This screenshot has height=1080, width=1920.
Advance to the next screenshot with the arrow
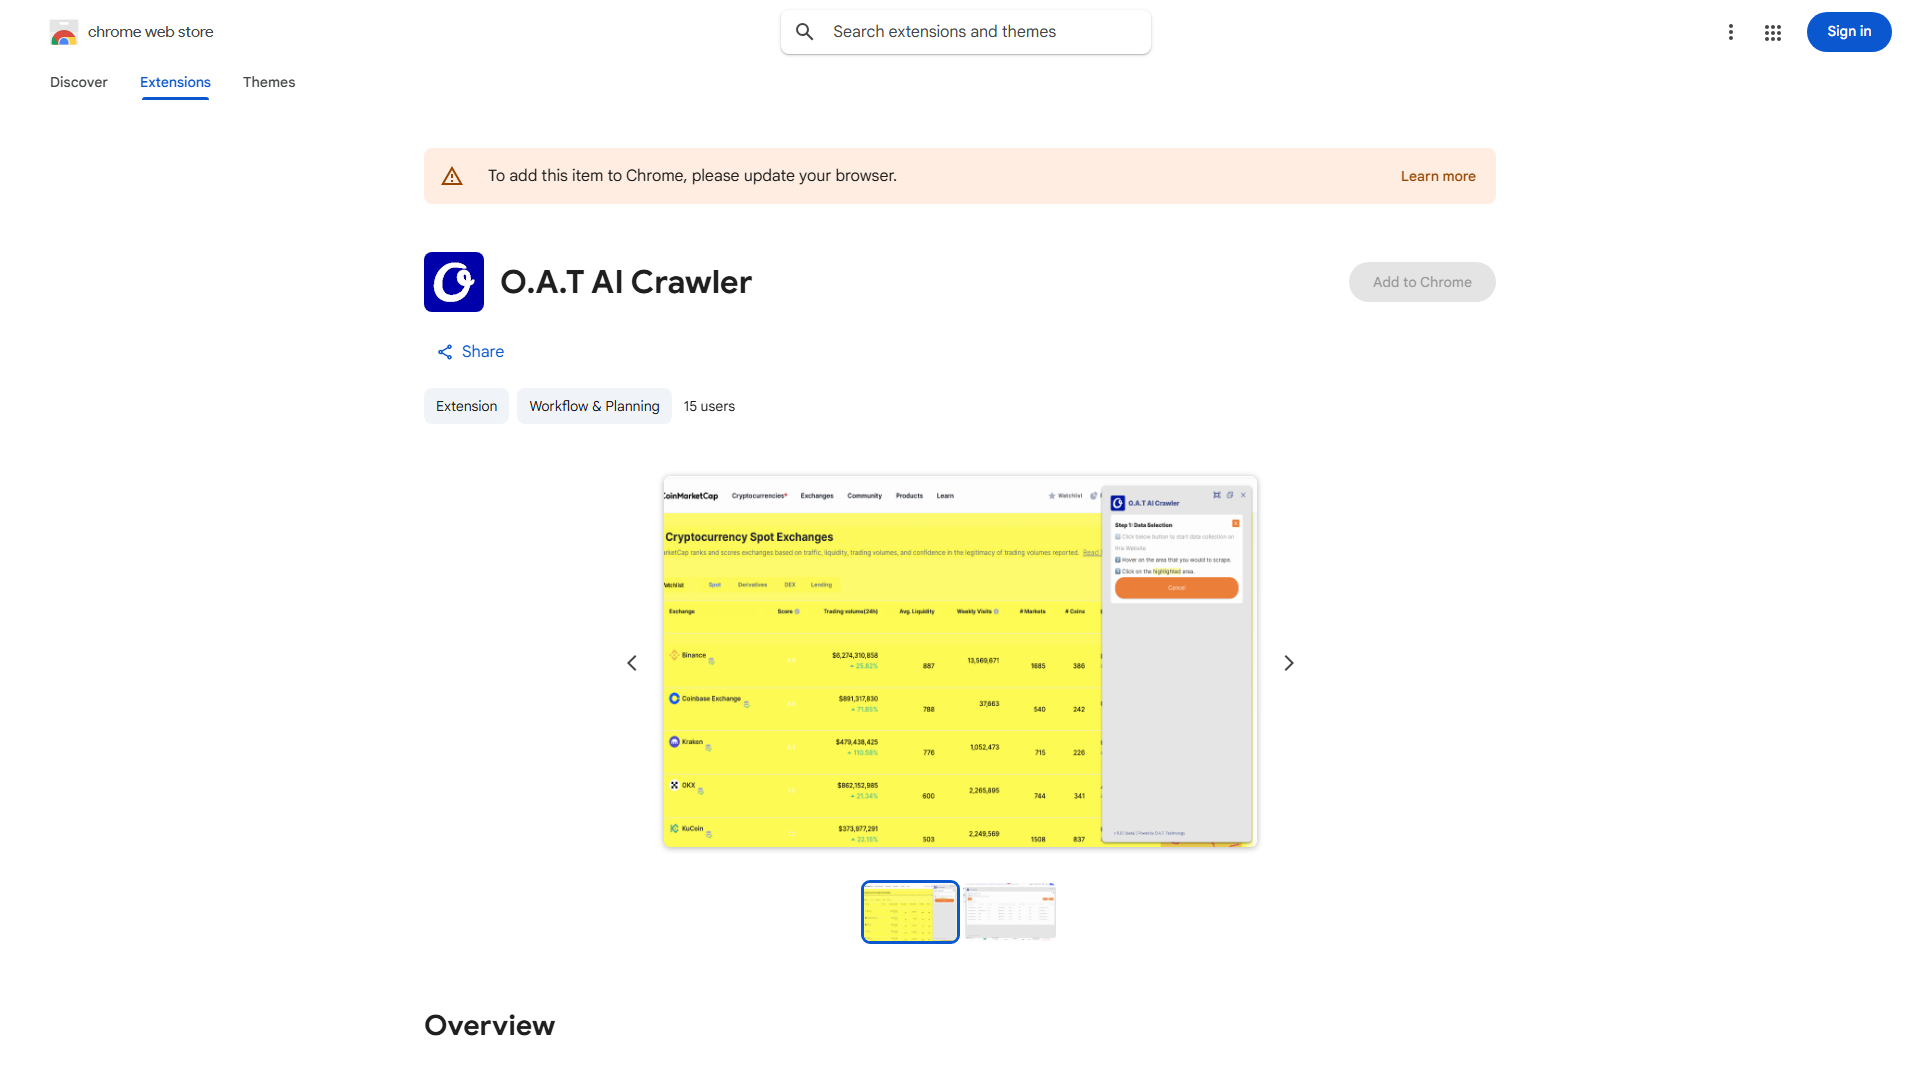point(1288,662)
